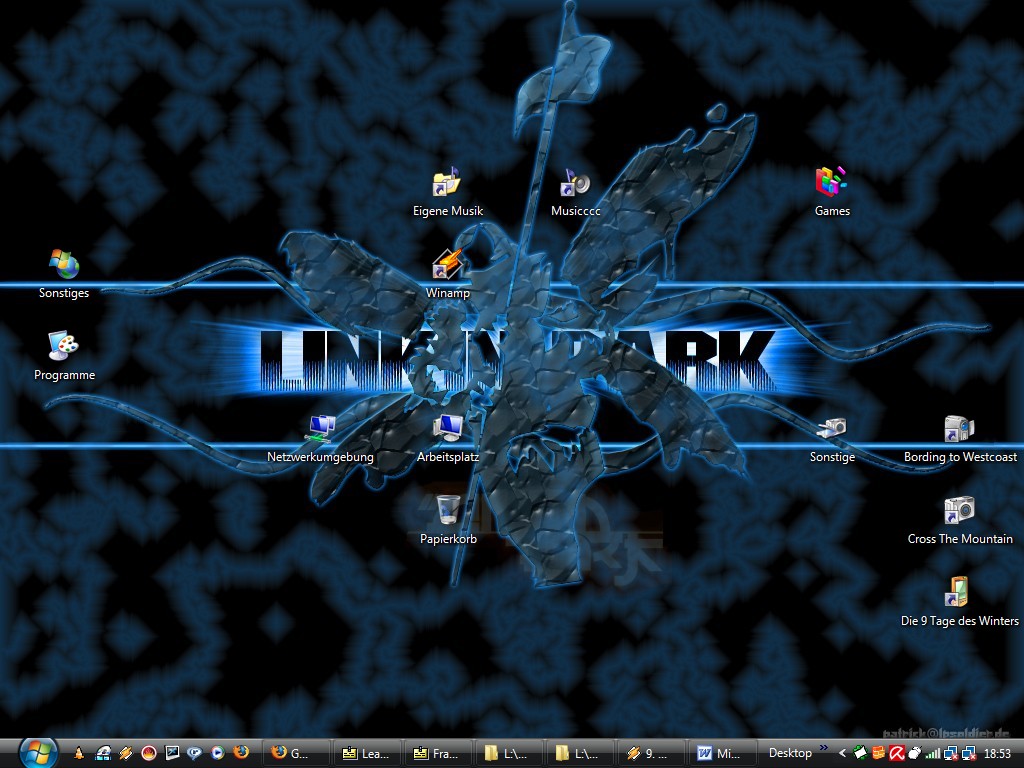This screenshot has width=1024, height=768.
Task: Launch Winamp from the quick launch bar
Action: 125,753
